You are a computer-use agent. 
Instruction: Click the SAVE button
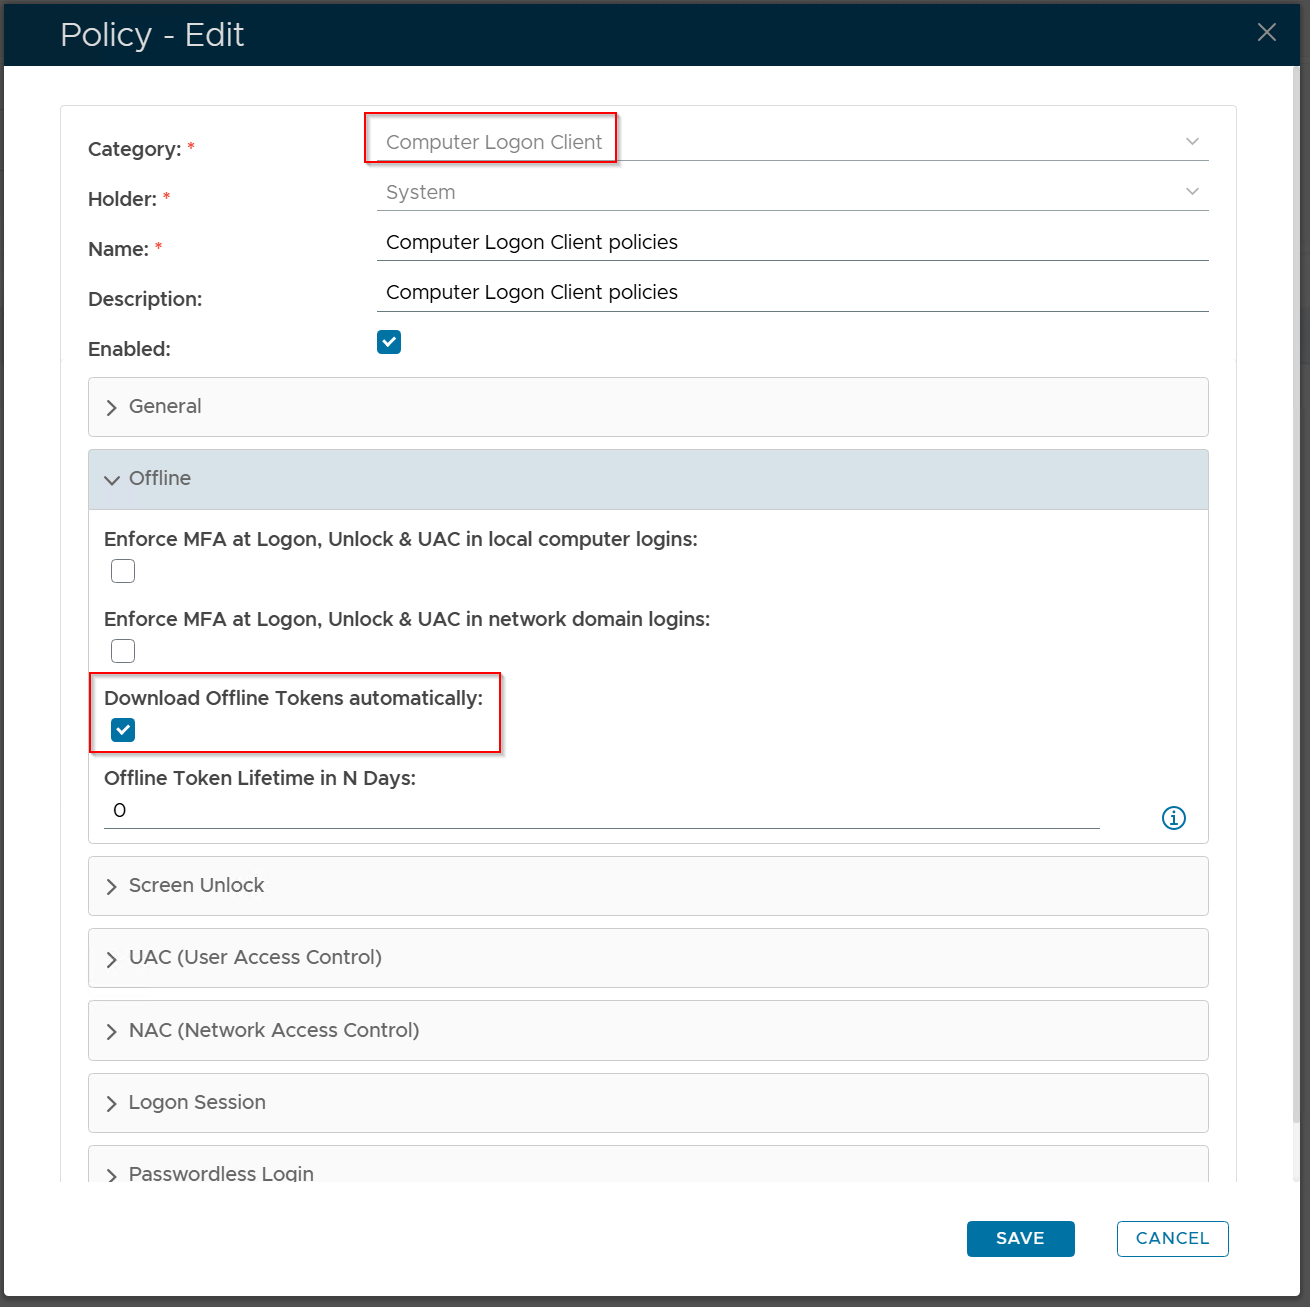(1020, 1238)
